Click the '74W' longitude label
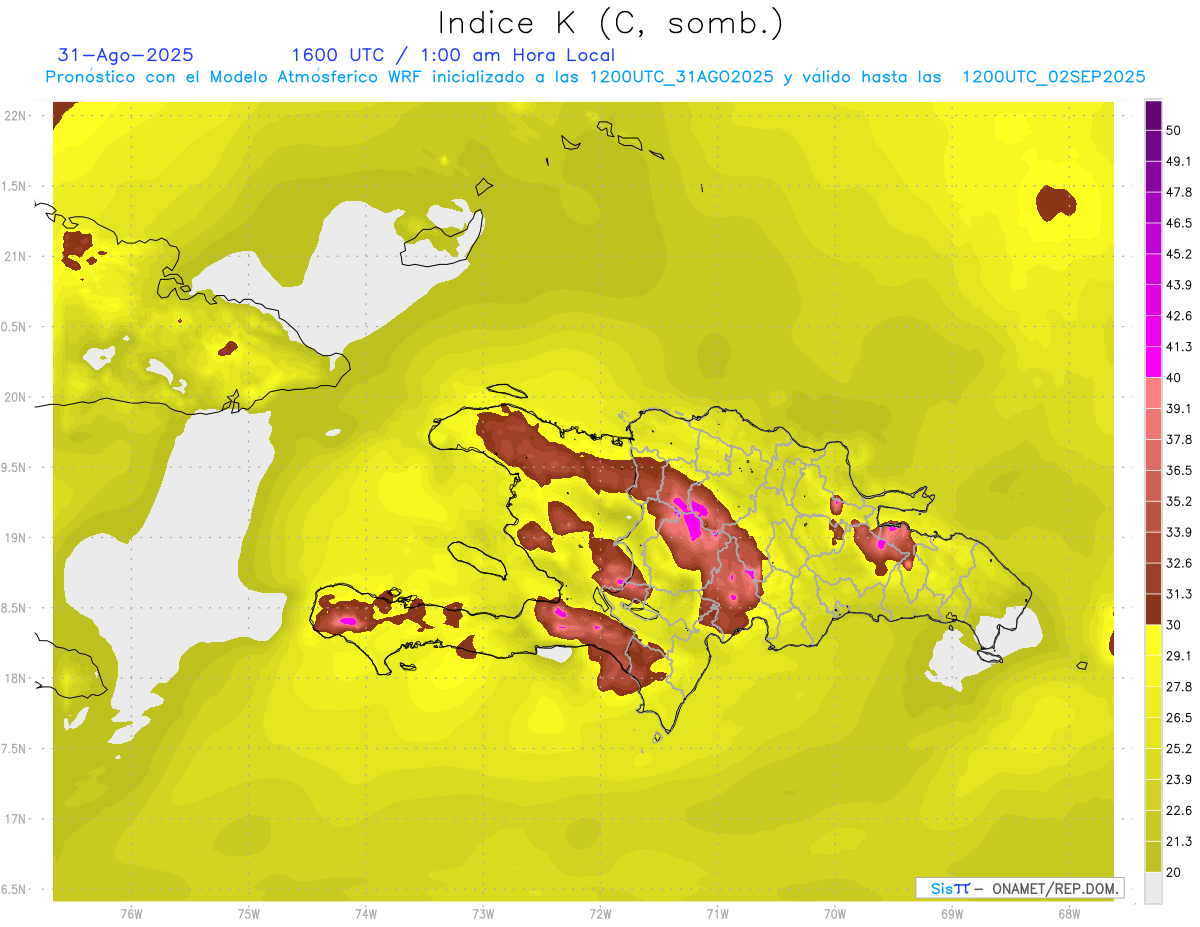 tap(365, 914)
